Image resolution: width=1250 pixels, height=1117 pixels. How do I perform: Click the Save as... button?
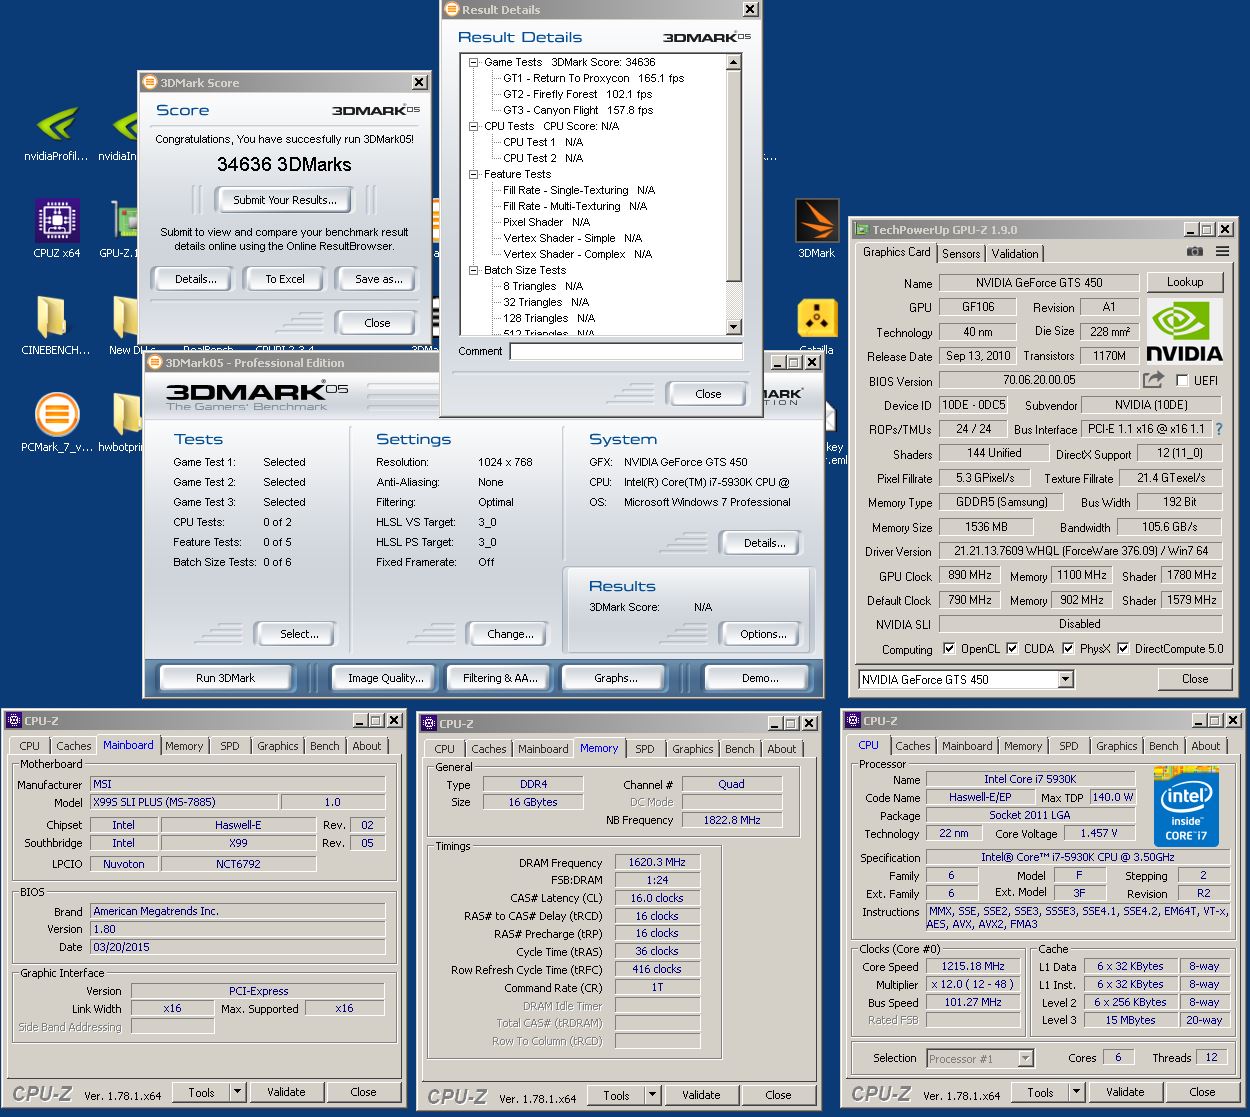tap(379, 279)
